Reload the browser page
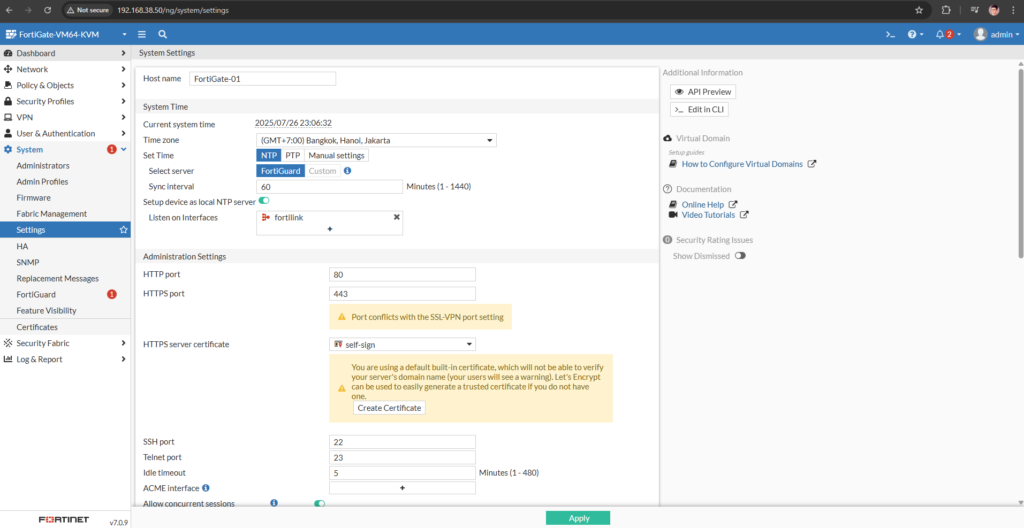The height and width of the screenshot is (528, 1024). (x=47, y=10)
